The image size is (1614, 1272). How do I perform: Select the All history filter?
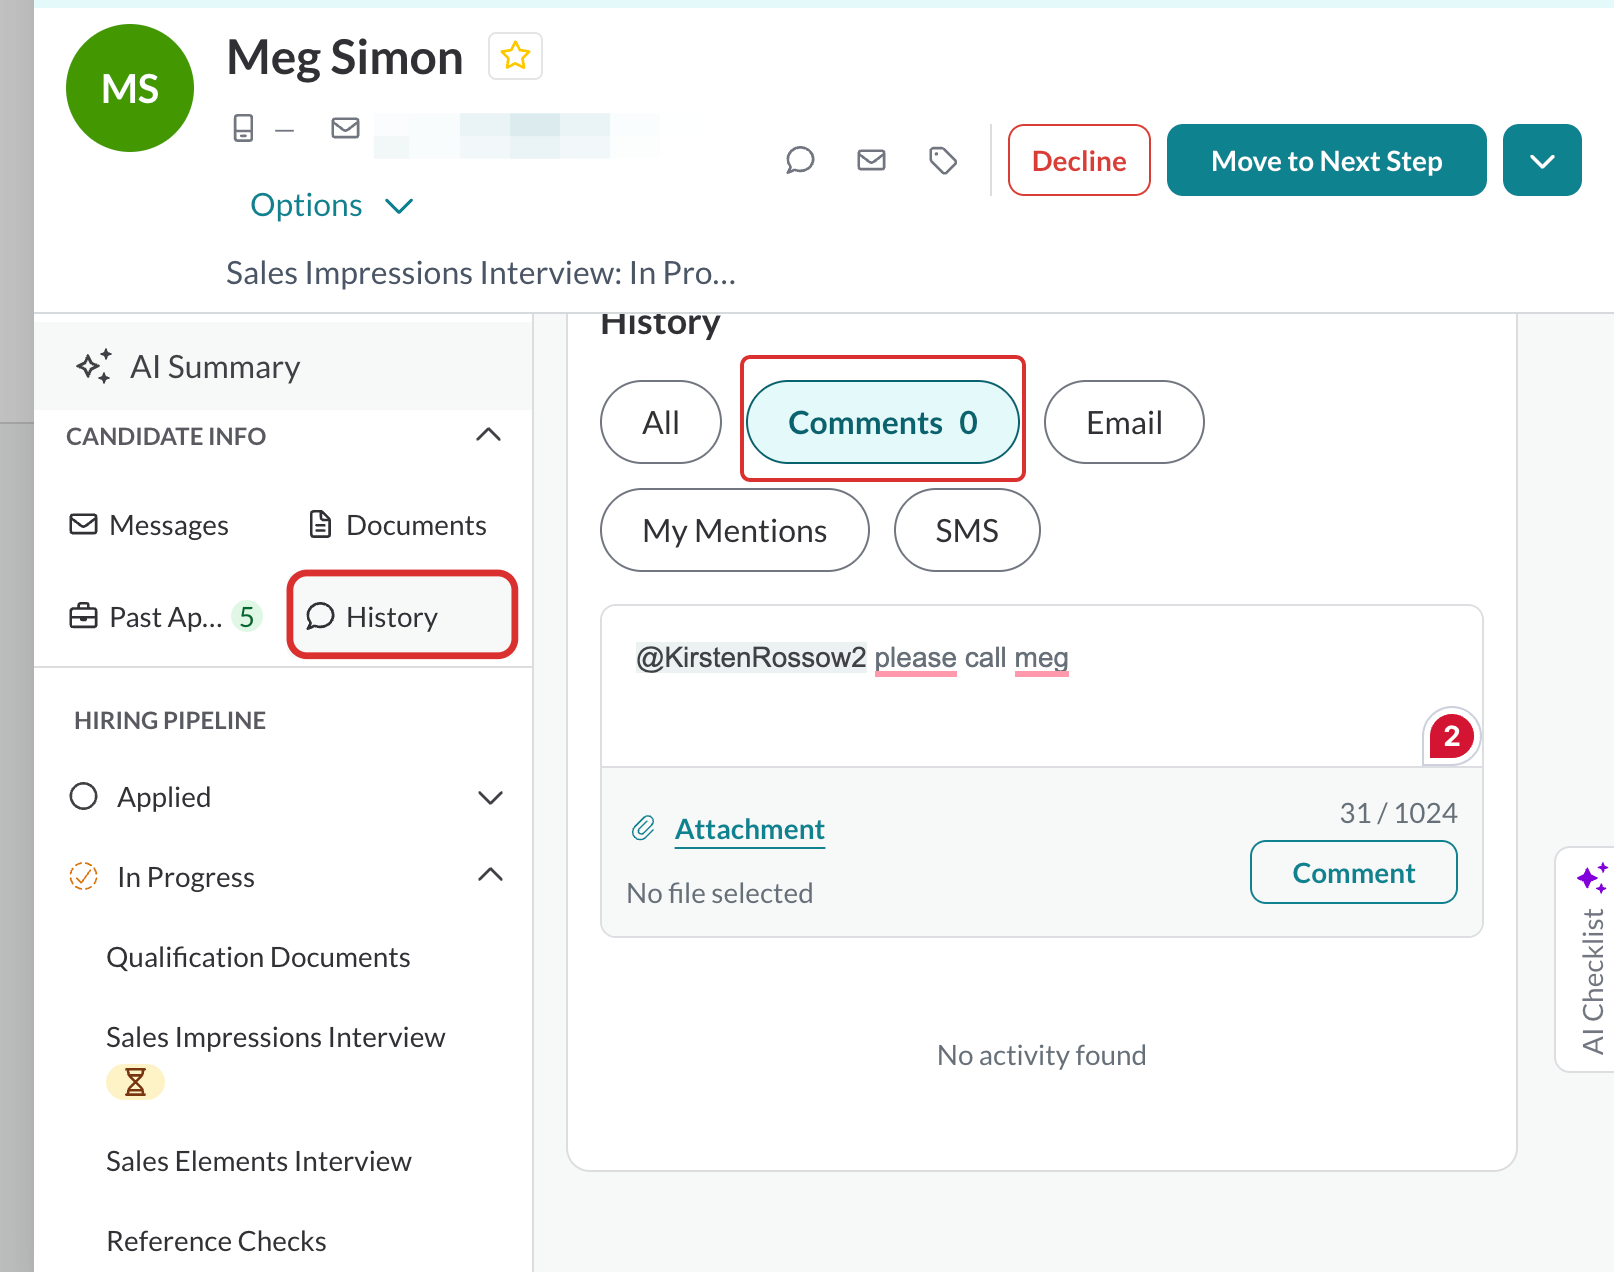pos(661,422)
